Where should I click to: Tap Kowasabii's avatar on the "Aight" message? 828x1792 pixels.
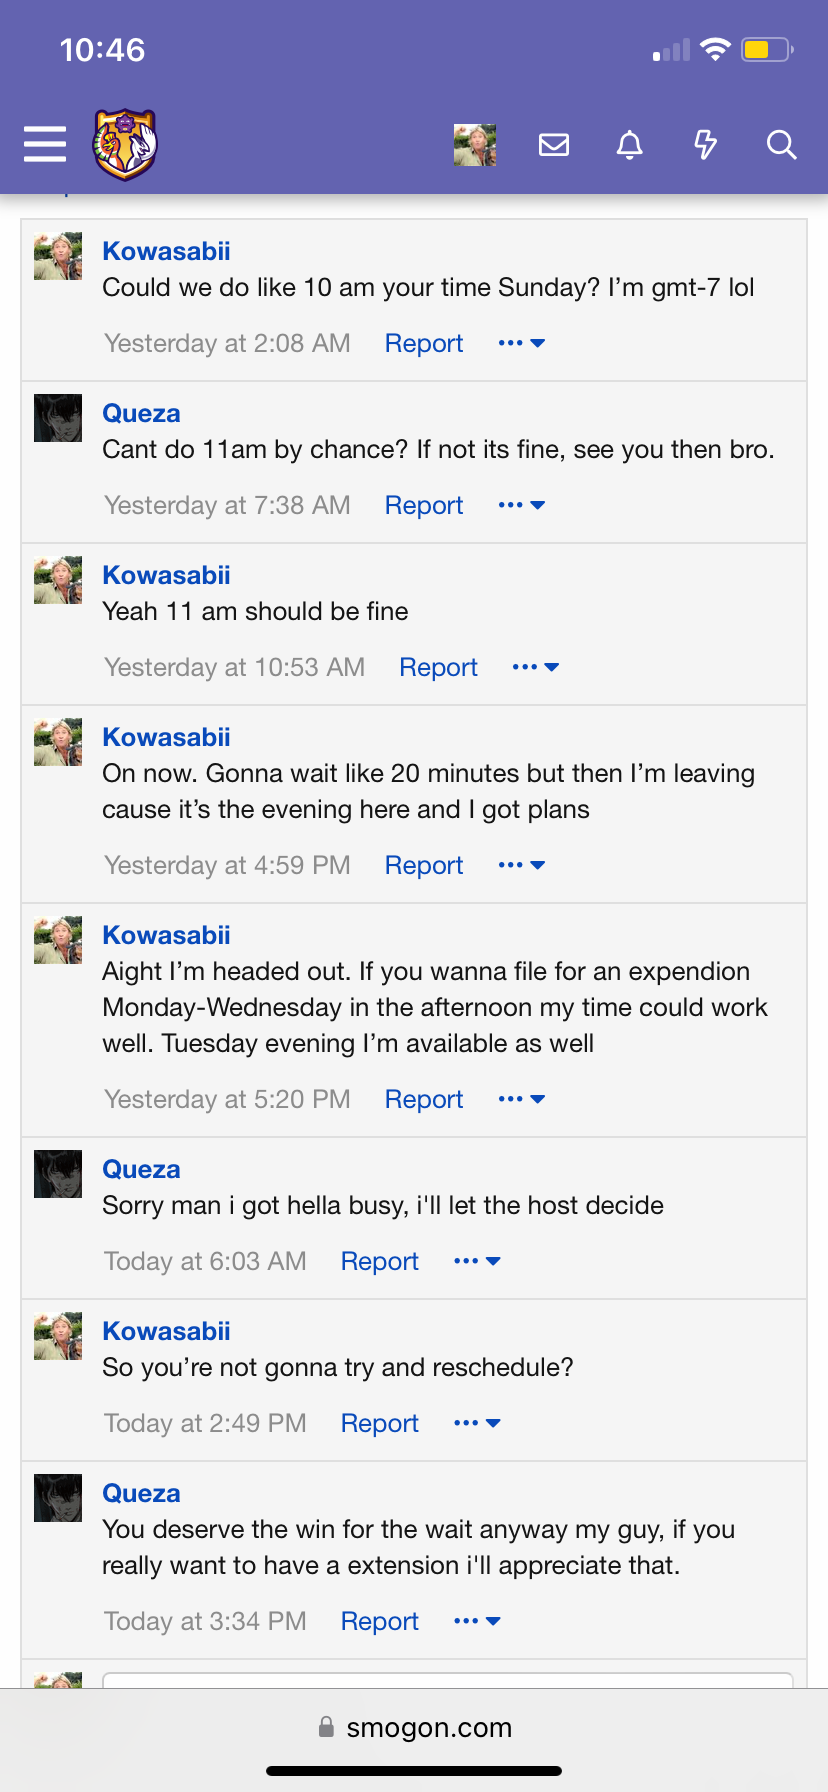(58, 940)
